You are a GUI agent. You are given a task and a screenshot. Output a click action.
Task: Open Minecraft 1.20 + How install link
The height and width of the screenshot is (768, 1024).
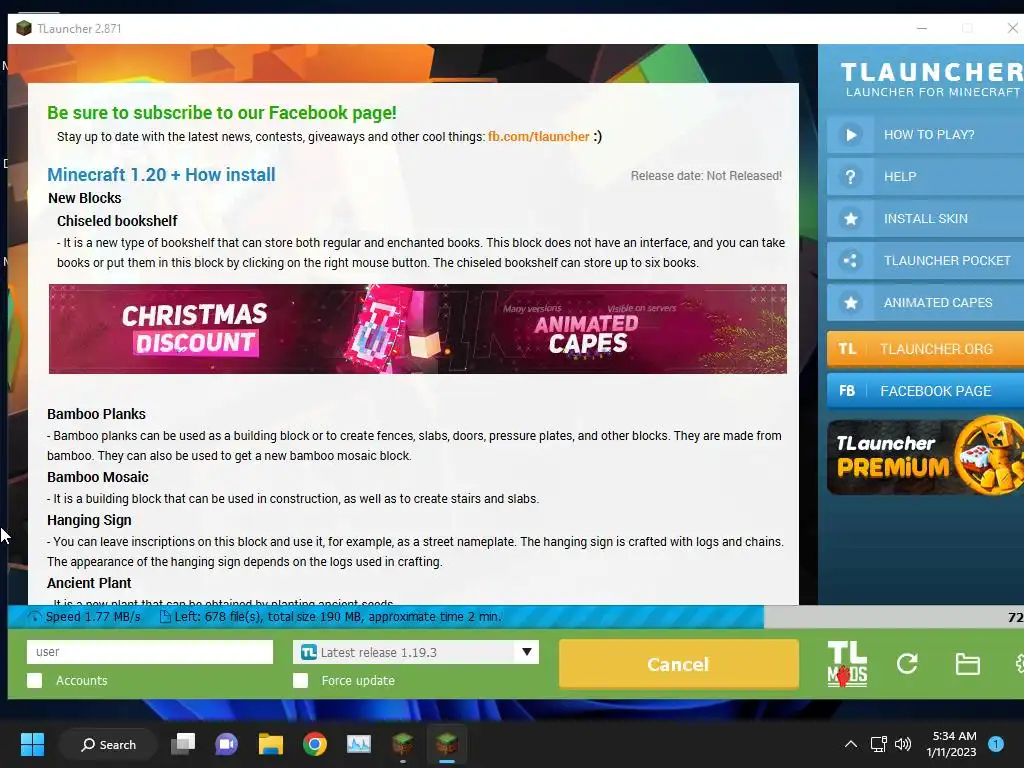click(161, 175)
